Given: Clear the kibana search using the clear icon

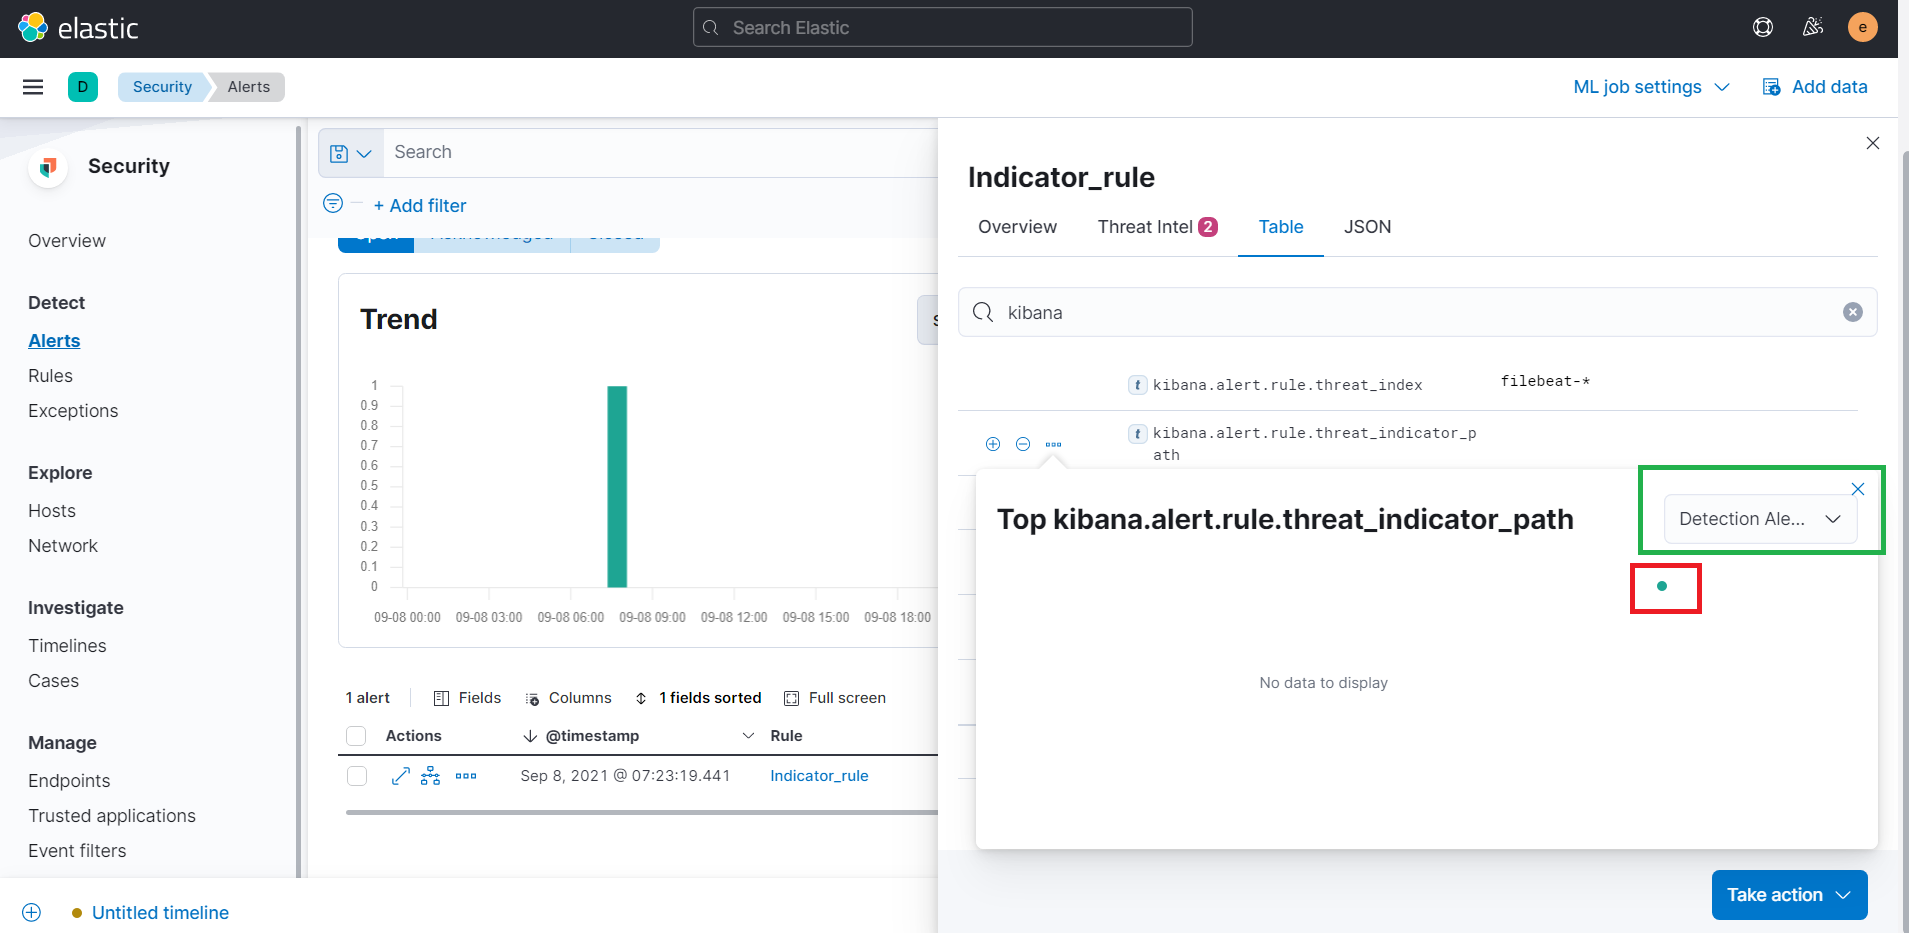Looking at the screenshot, I should [x=1853, y=312].
